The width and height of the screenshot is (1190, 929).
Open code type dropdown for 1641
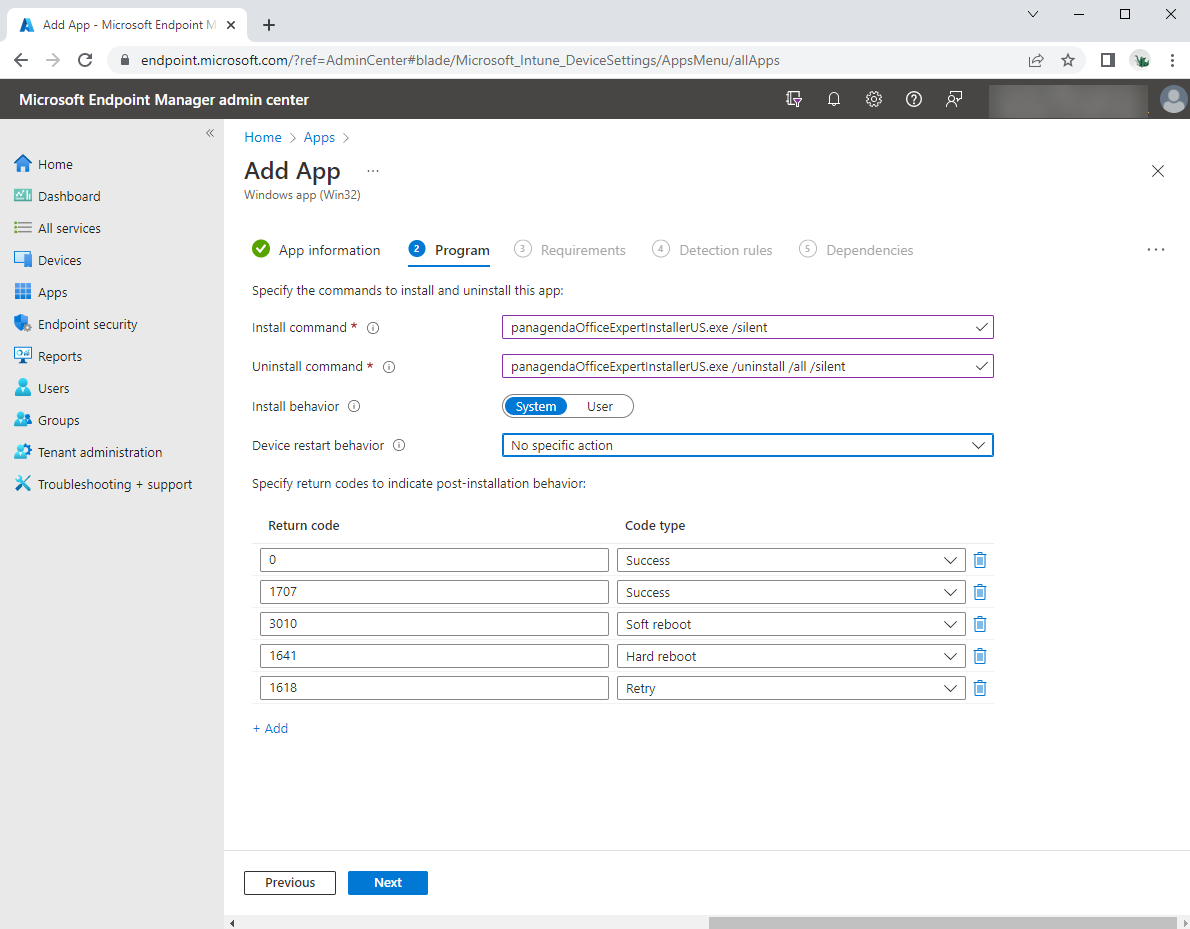[x=790, y=656]
